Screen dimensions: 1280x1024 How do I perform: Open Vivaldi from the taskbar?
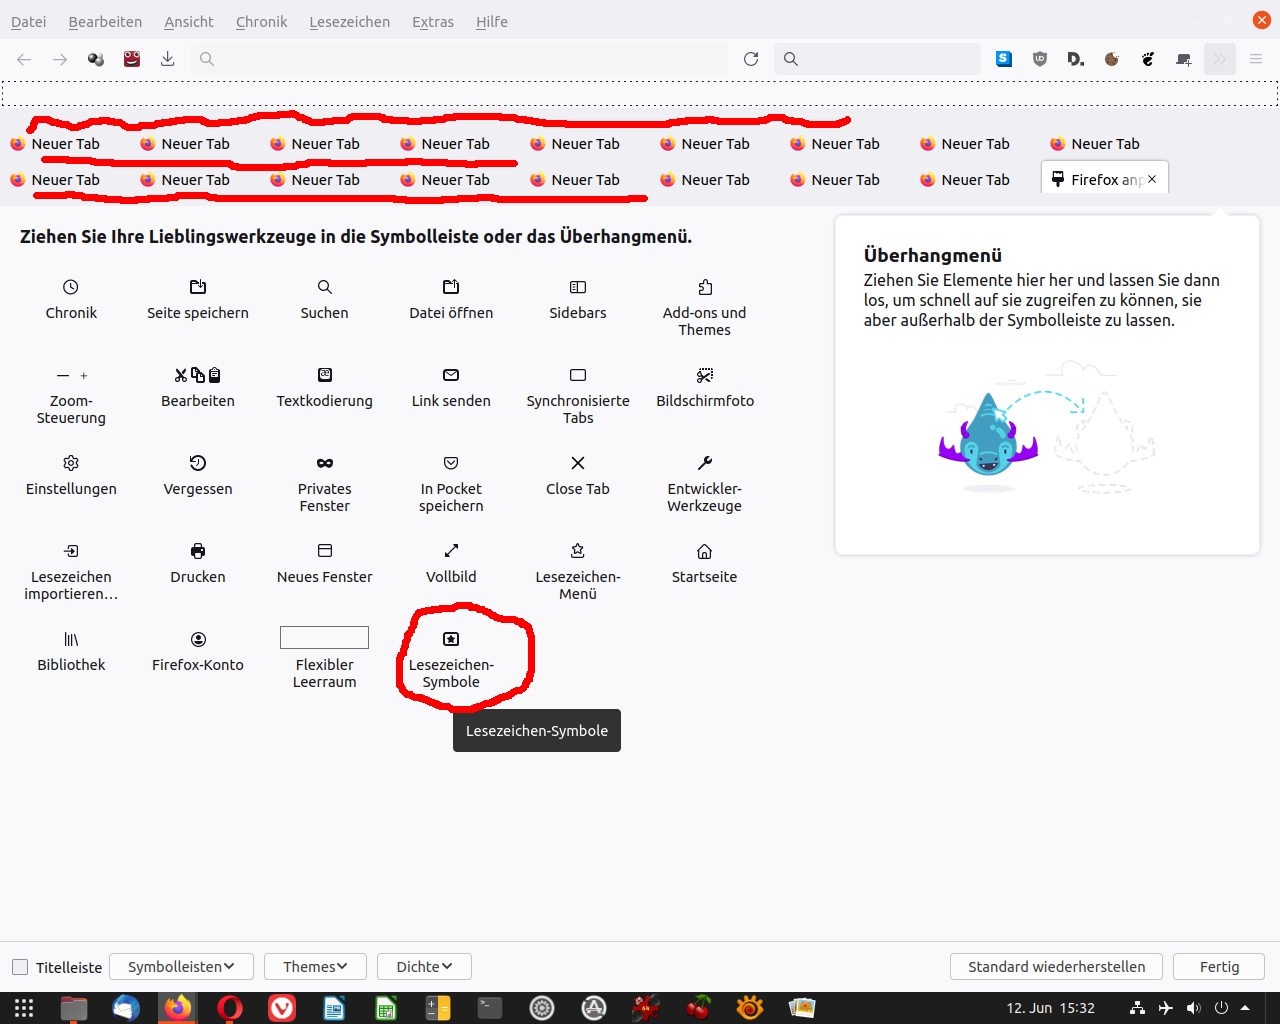pos(282,1008)
